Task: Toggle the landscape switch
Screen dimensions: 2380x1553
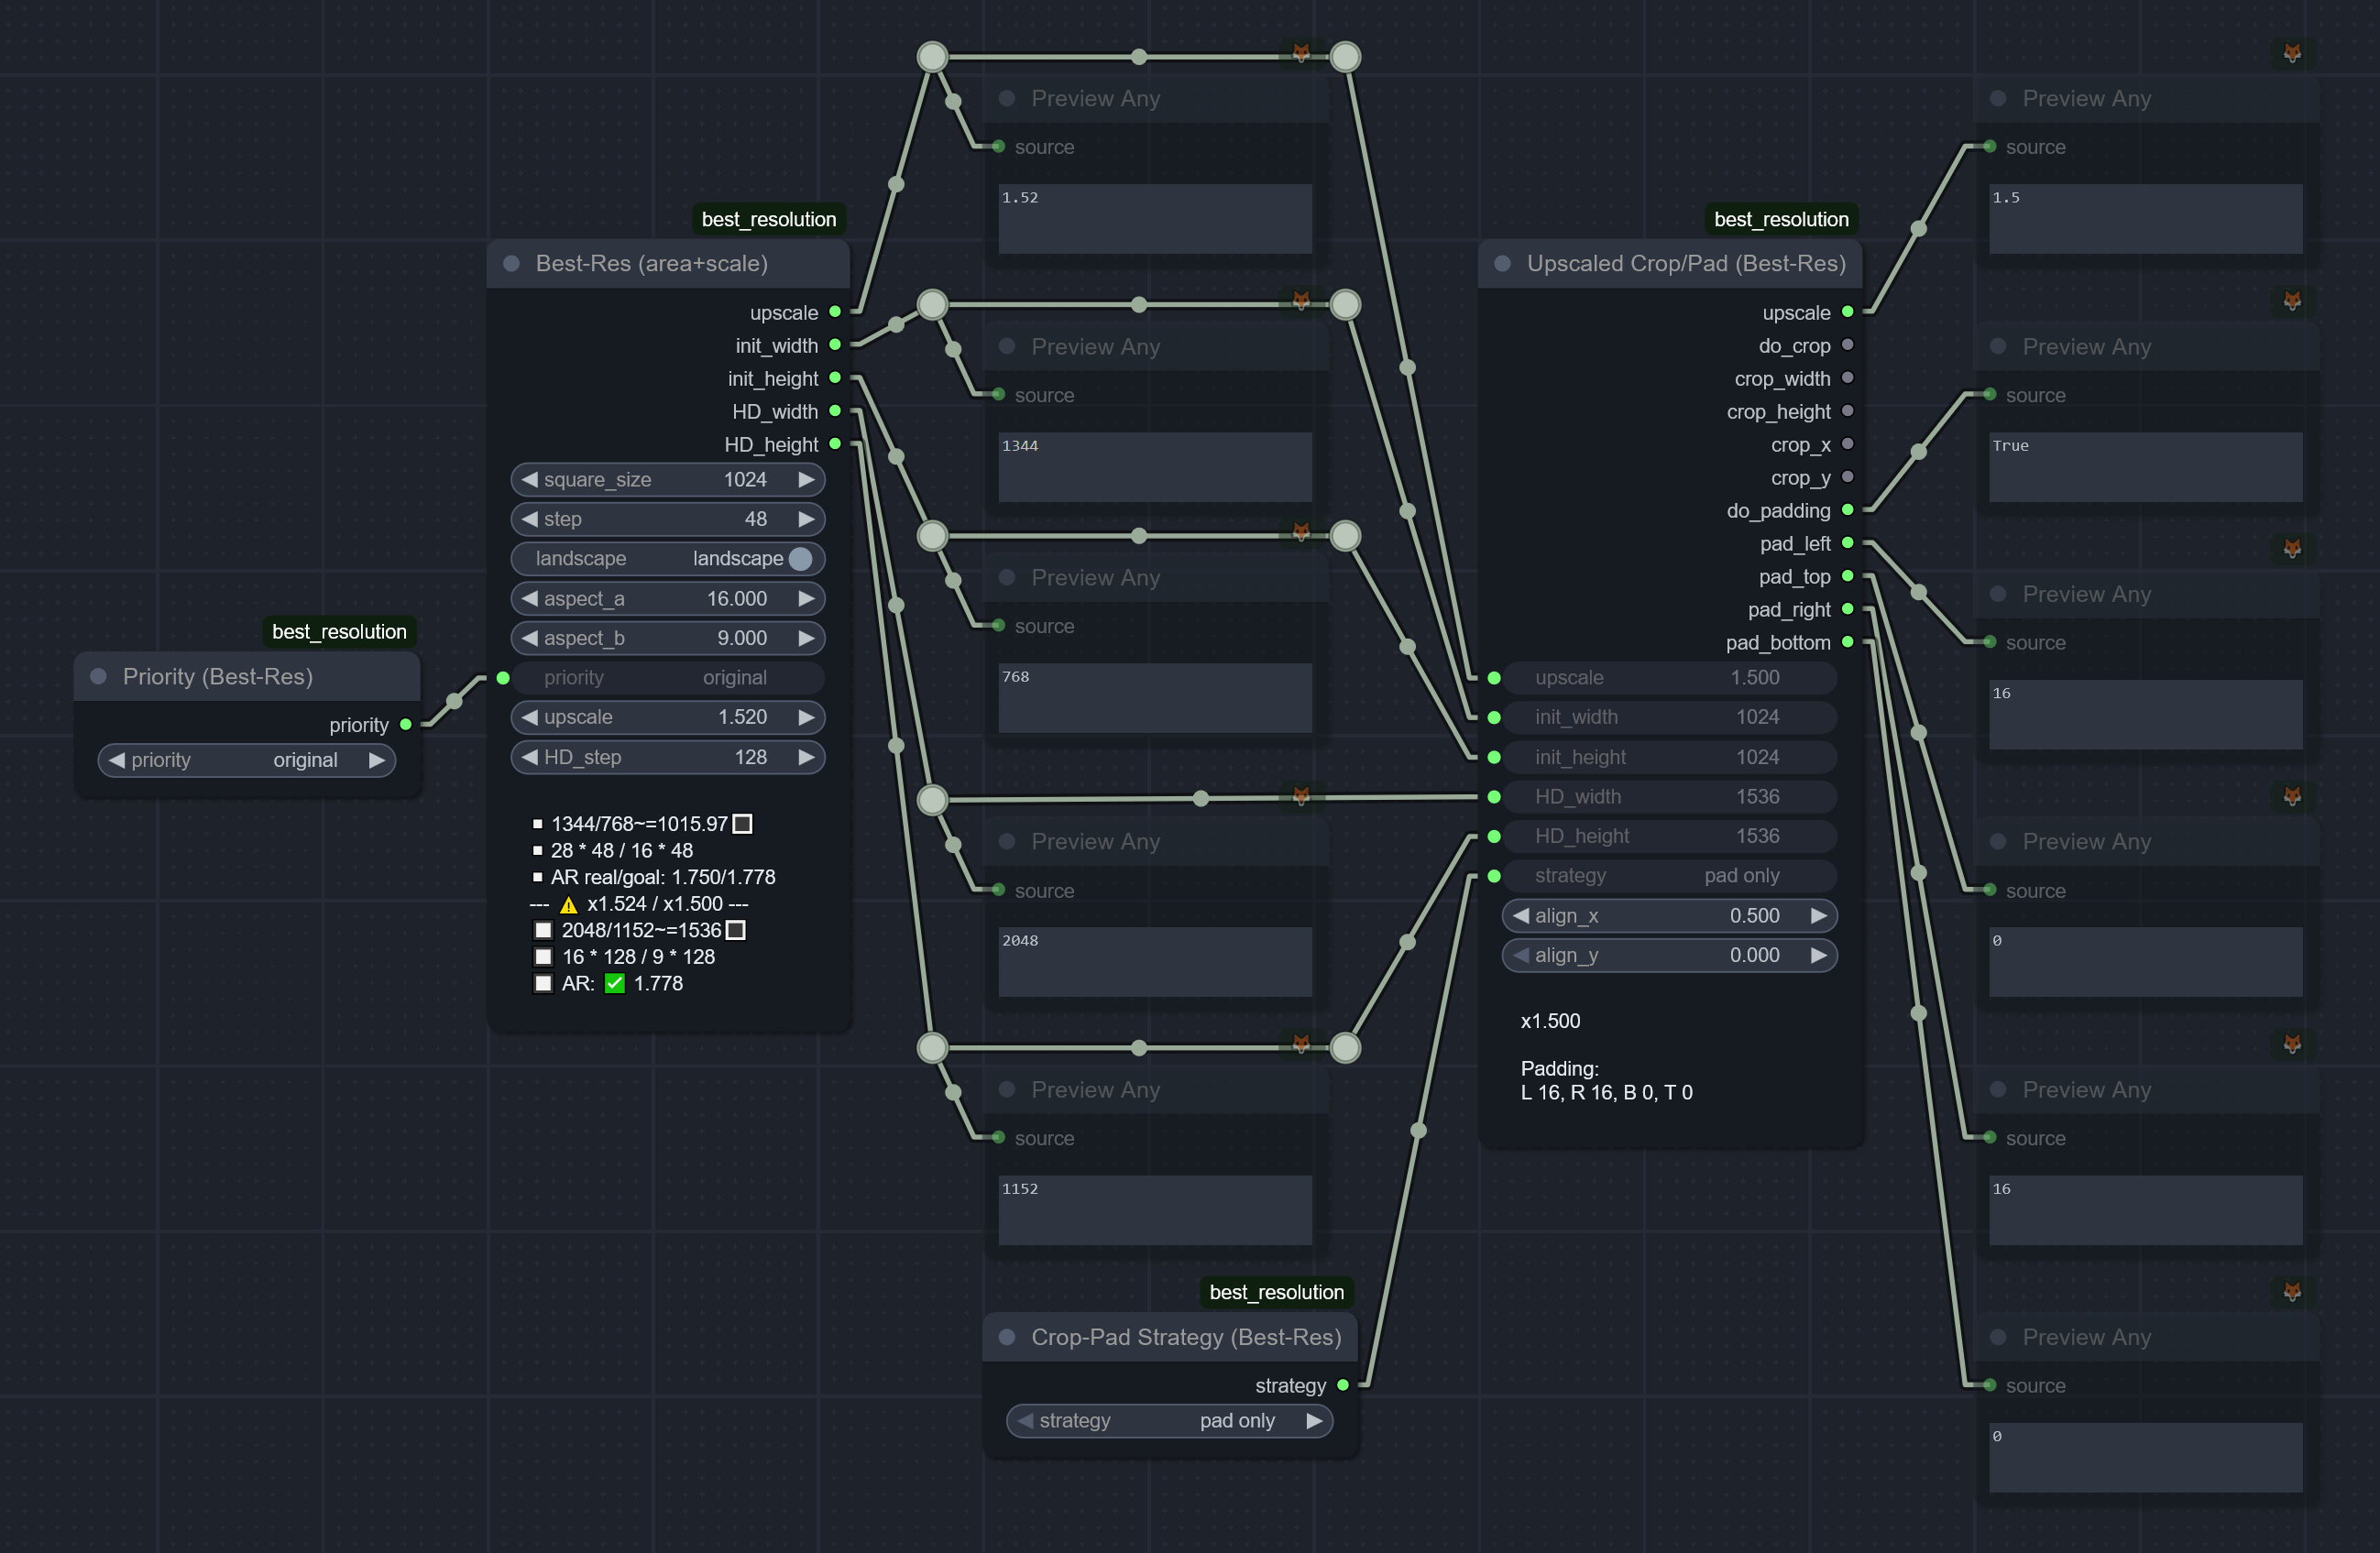Action: pyautogui.click(x=668, y=558)
